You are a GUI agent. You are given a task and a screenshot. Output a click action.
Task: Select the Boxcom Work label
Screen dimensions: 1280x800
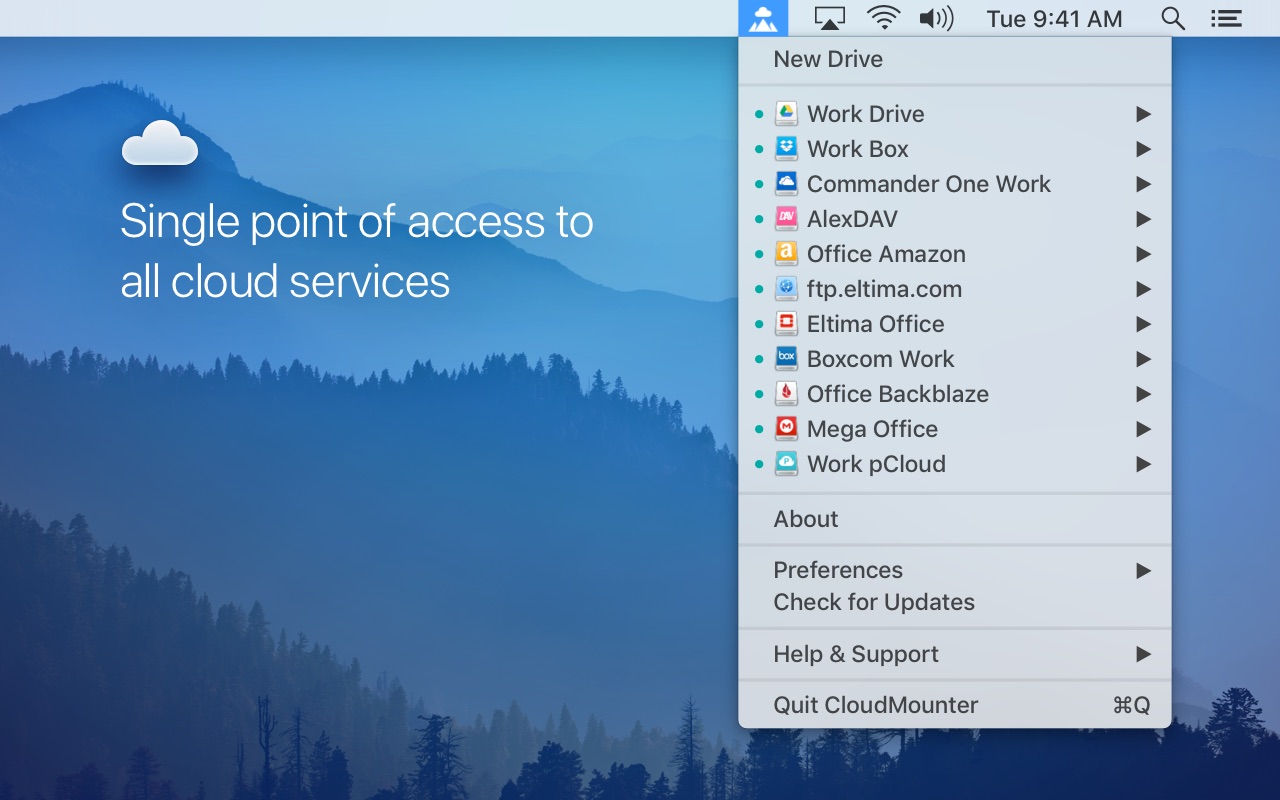click(881, 359)
